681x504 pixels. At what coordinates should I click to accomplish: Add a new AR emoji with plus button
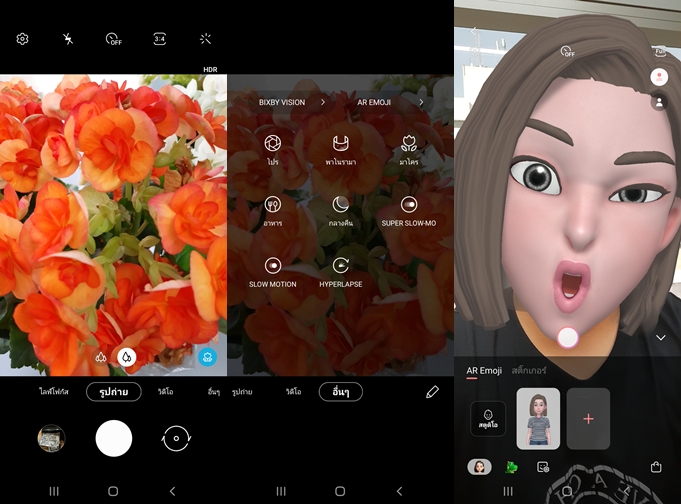pos(588,418)
